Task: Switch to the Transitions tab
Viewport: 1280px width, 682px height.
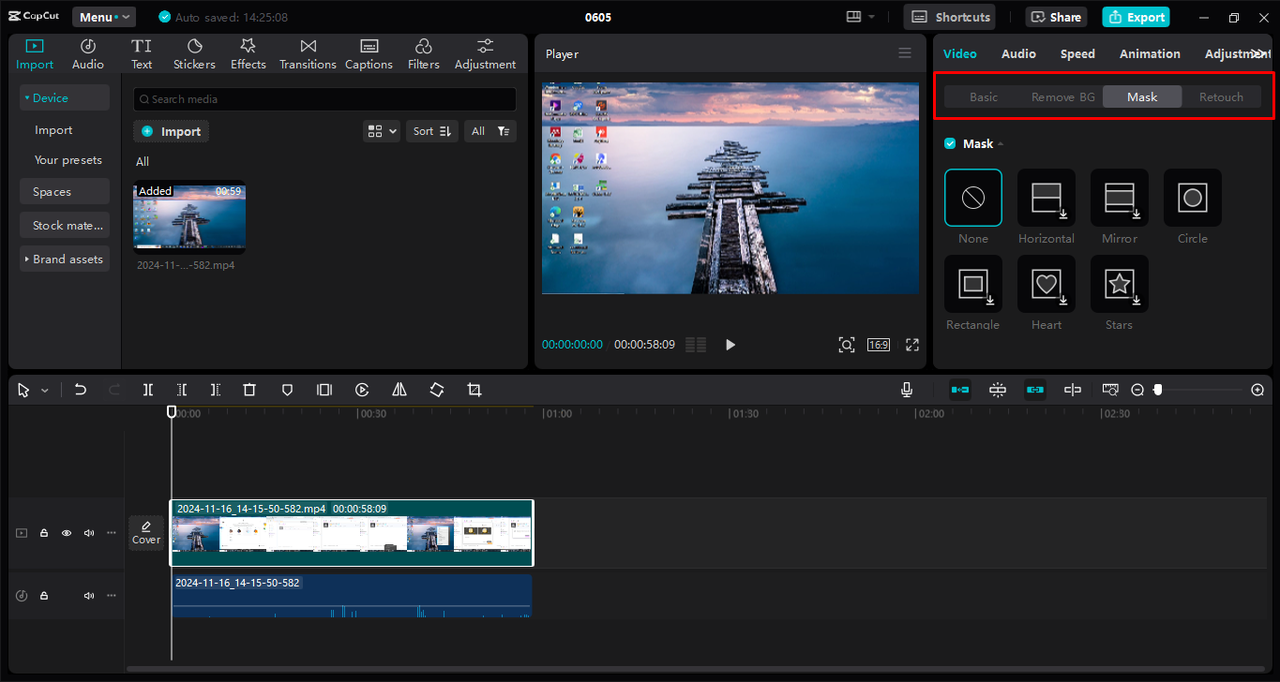Action: pyautogui.click(x=308, y=54)
